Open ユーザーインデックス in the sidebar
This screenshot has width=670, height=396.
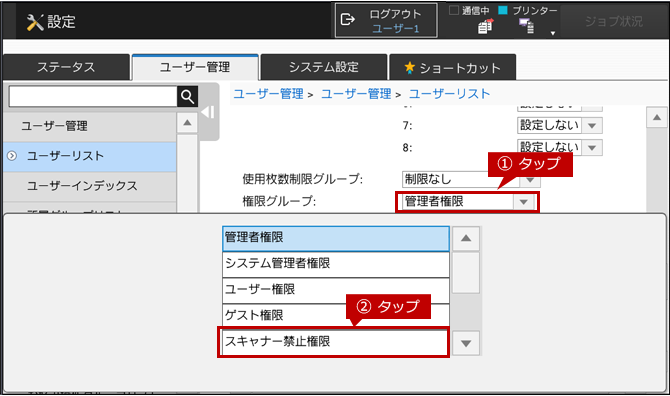[90, 186]
